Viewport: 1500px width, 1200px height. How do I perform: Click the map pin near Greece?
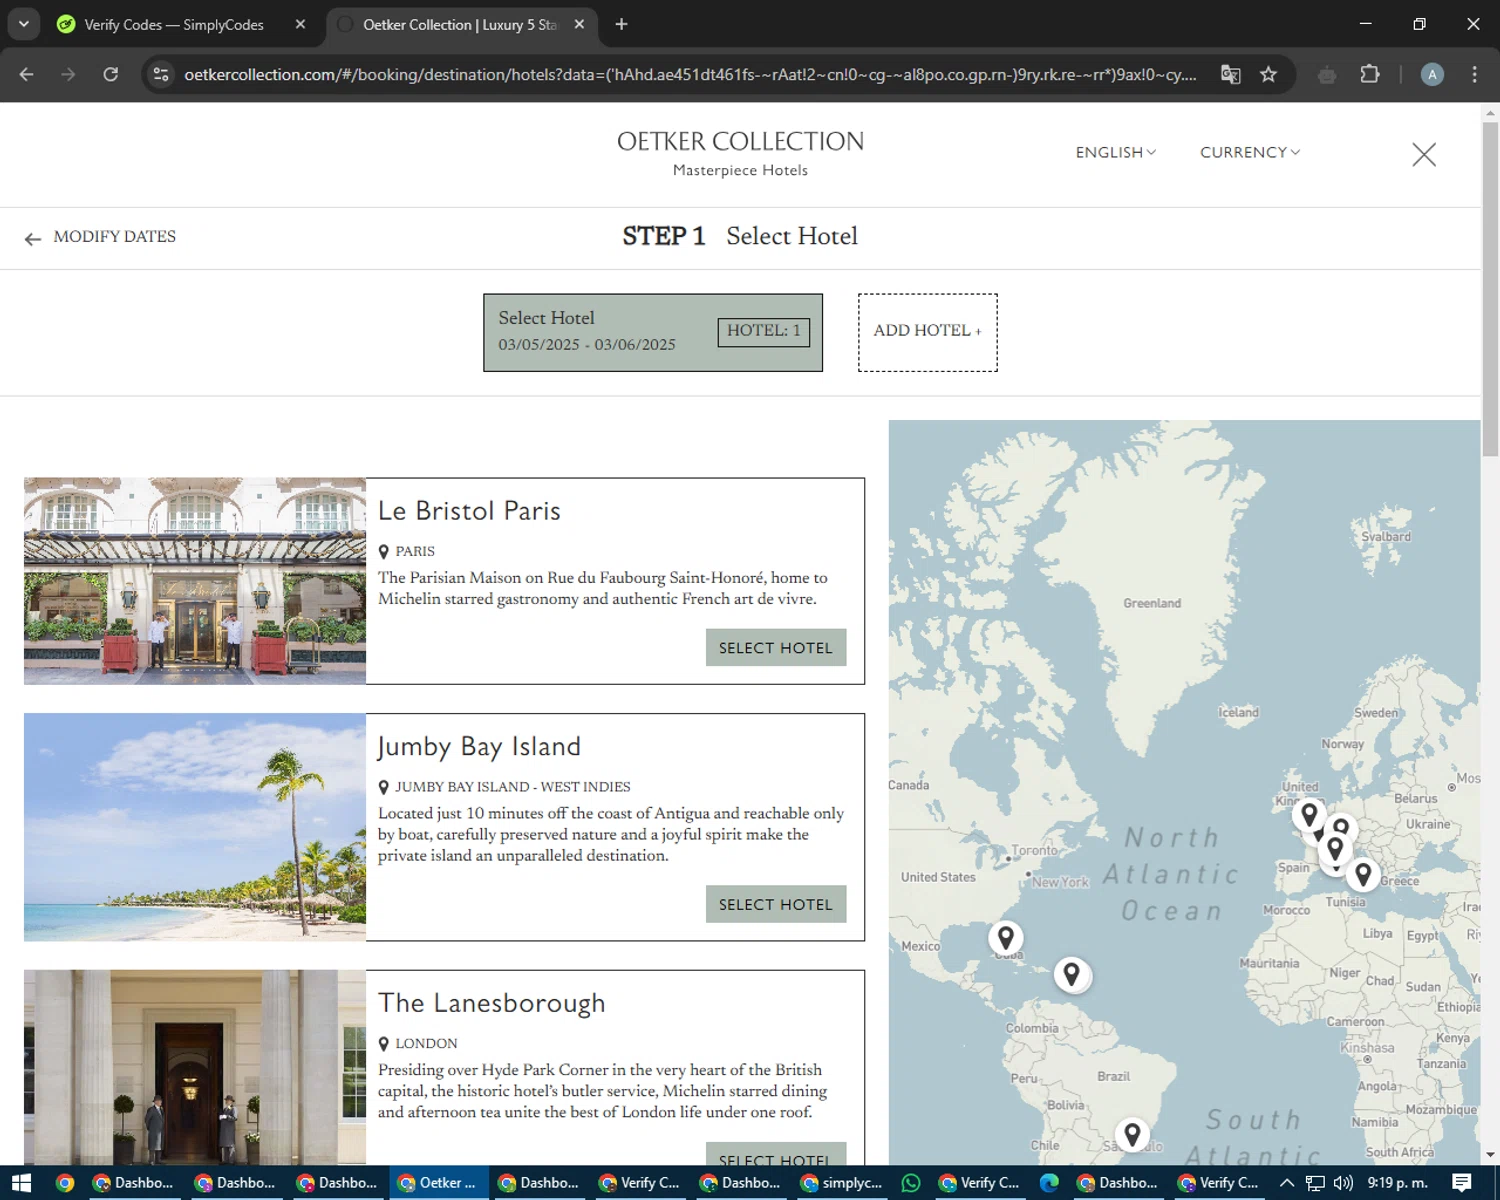click(1363, 874)
